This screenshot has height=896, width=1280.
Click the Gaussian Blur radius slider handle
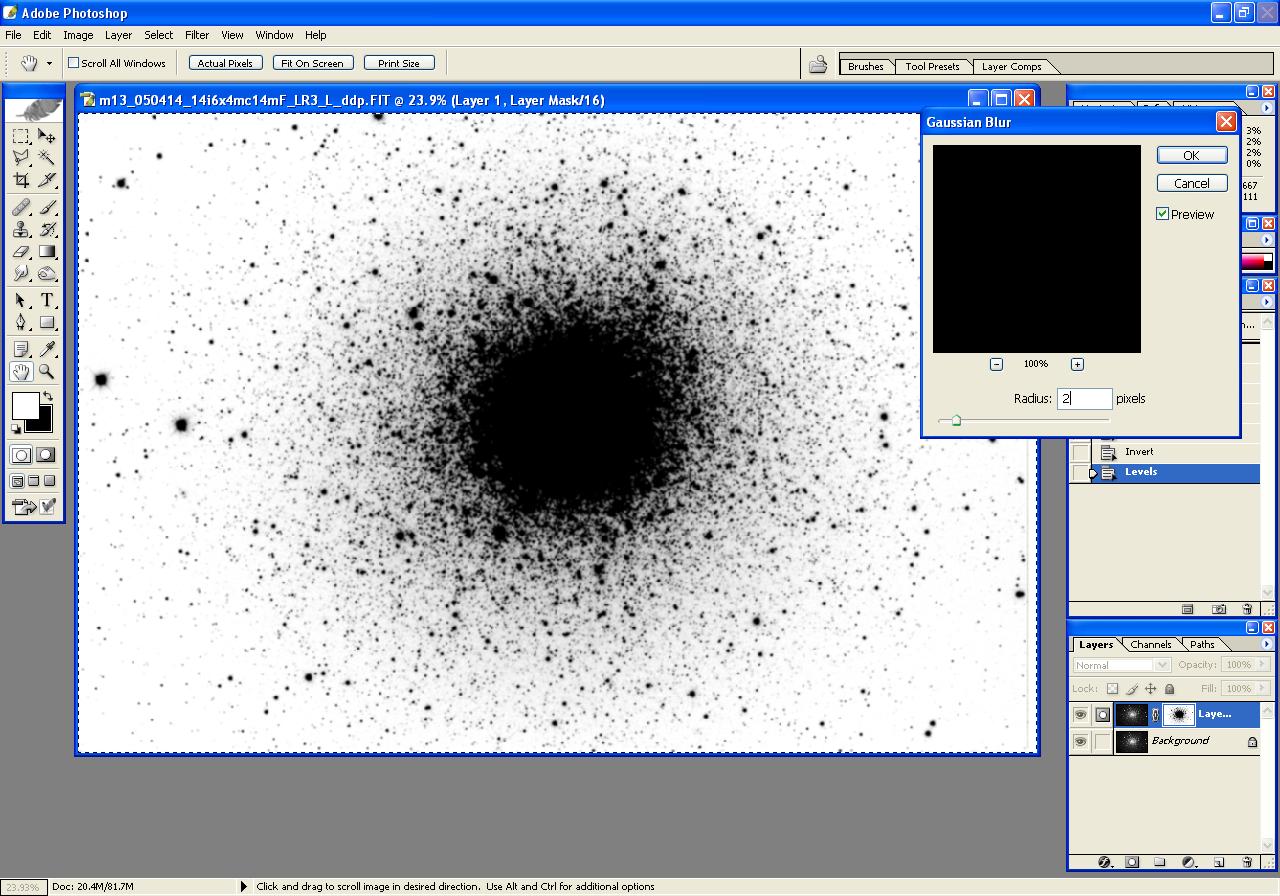tap(956, 421)
